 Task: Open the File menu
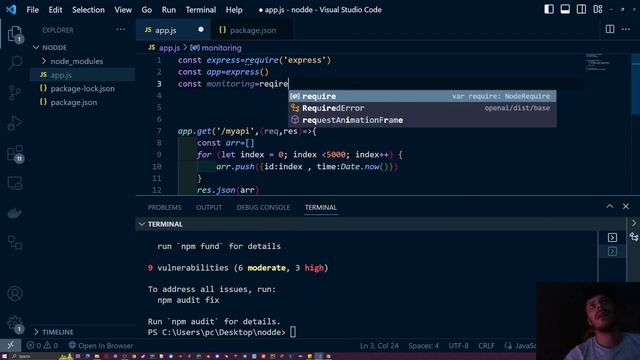click(x=32, y=10)
